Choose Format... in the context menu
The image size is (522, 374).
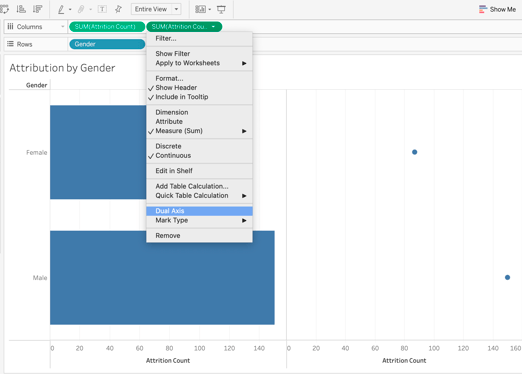[199, 78]
